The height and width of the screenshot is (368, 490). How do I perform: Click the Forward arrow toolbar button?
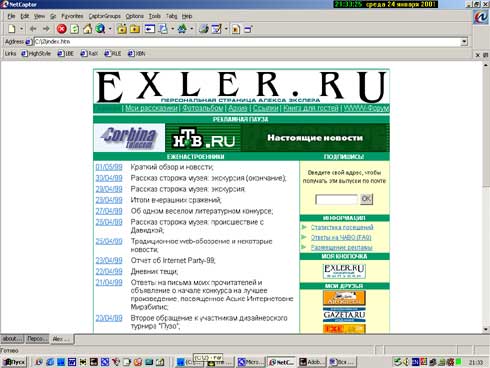46,29
